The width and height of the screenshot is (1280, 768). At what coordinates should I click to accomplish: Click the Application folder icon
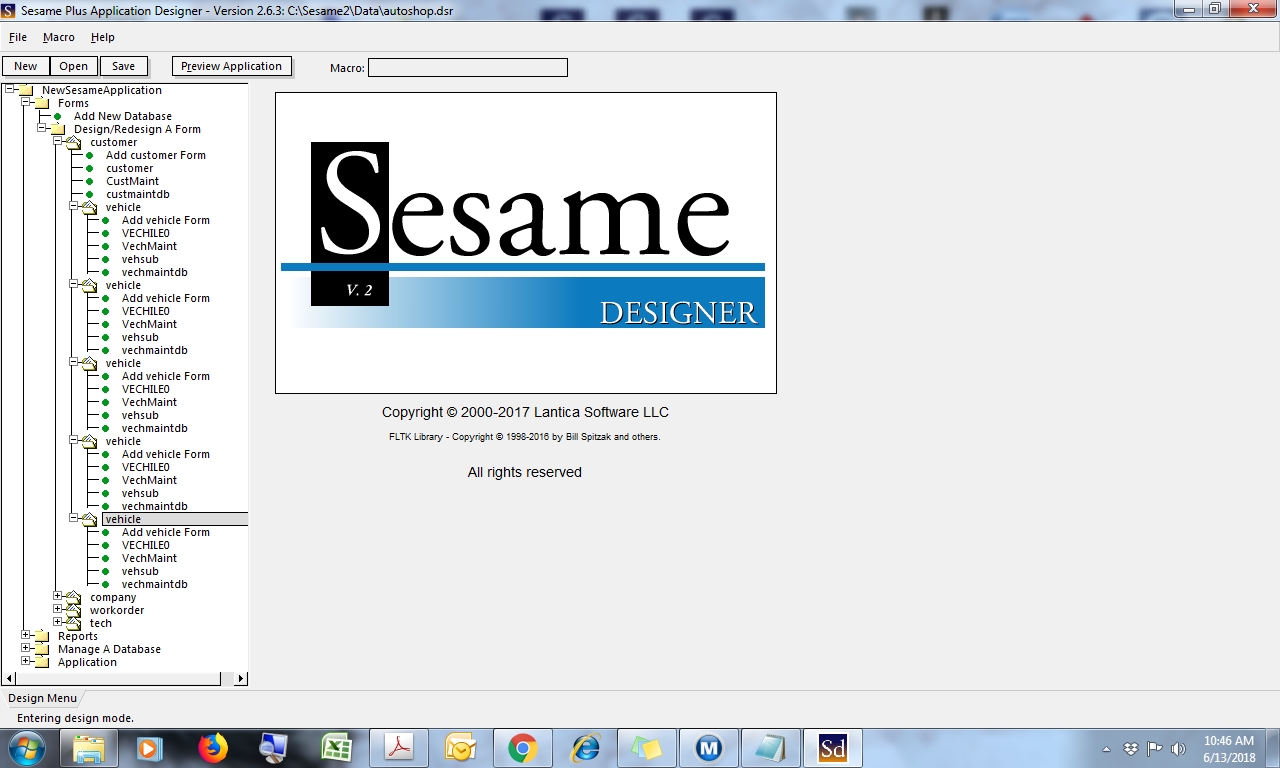(x=41, y=662)
